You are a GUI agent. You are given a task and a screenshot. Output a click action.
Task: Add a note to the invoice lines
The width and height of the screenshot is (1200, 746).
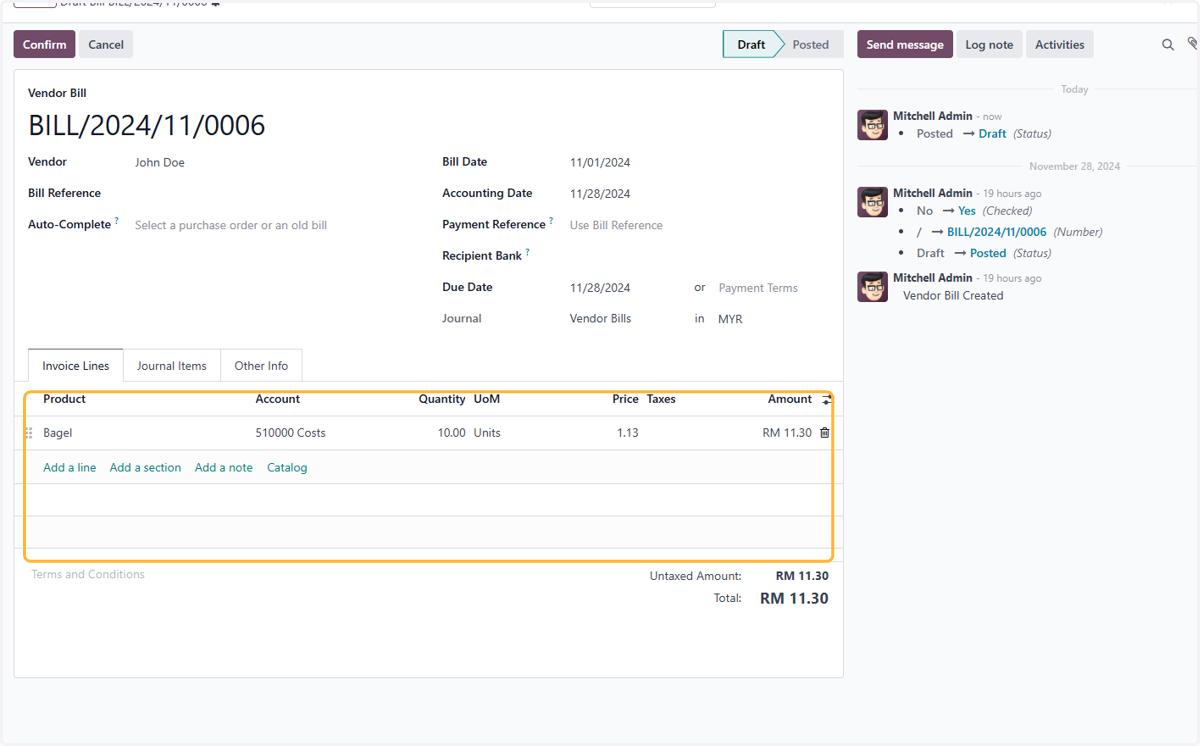click(224, 468)
